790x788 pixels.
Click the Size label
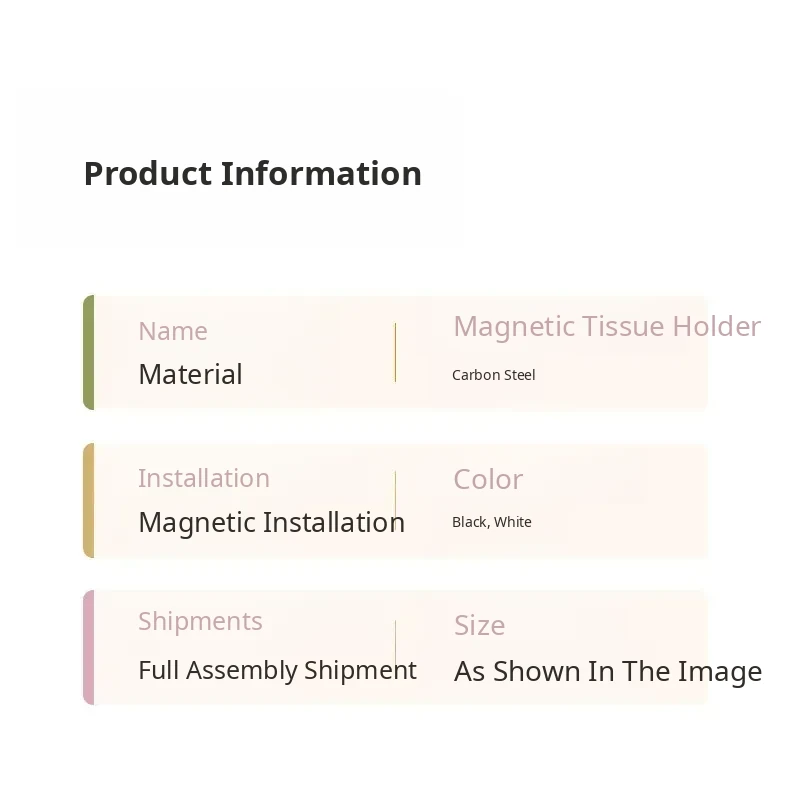[x=479, y=626]
